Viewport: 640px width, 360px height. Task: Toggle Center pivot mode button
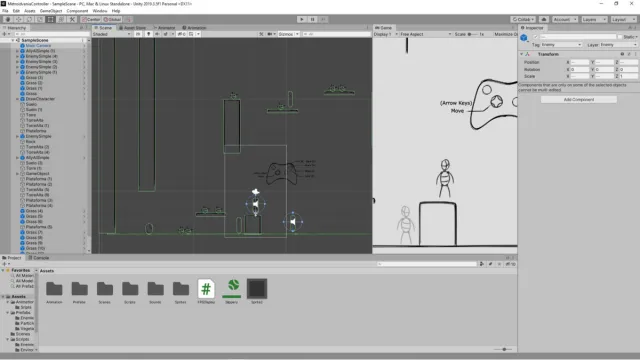pyautogui.click(x=91, y=19)
